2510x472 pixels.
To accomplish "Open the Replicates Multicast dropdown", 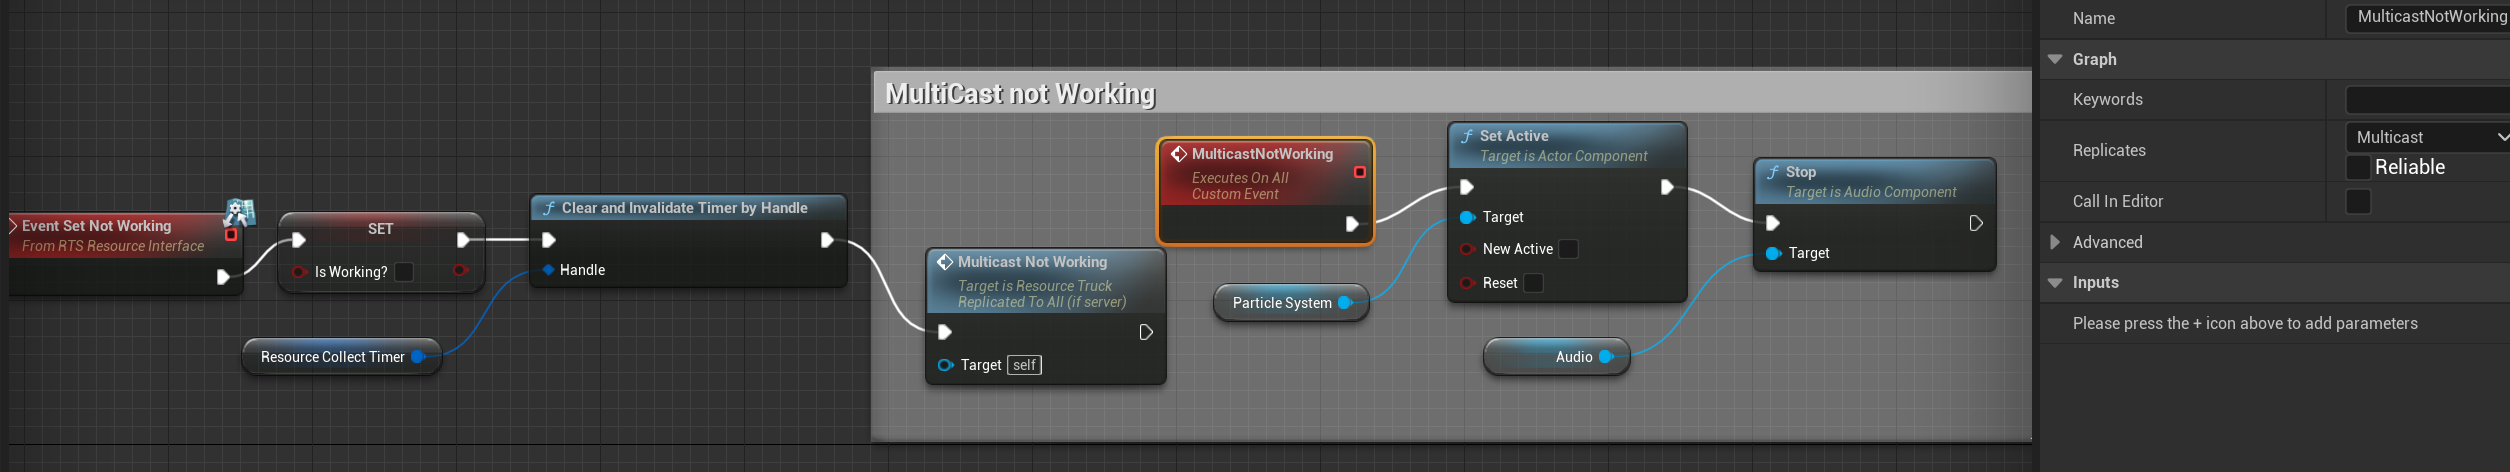I will (x=2428, y=137).
